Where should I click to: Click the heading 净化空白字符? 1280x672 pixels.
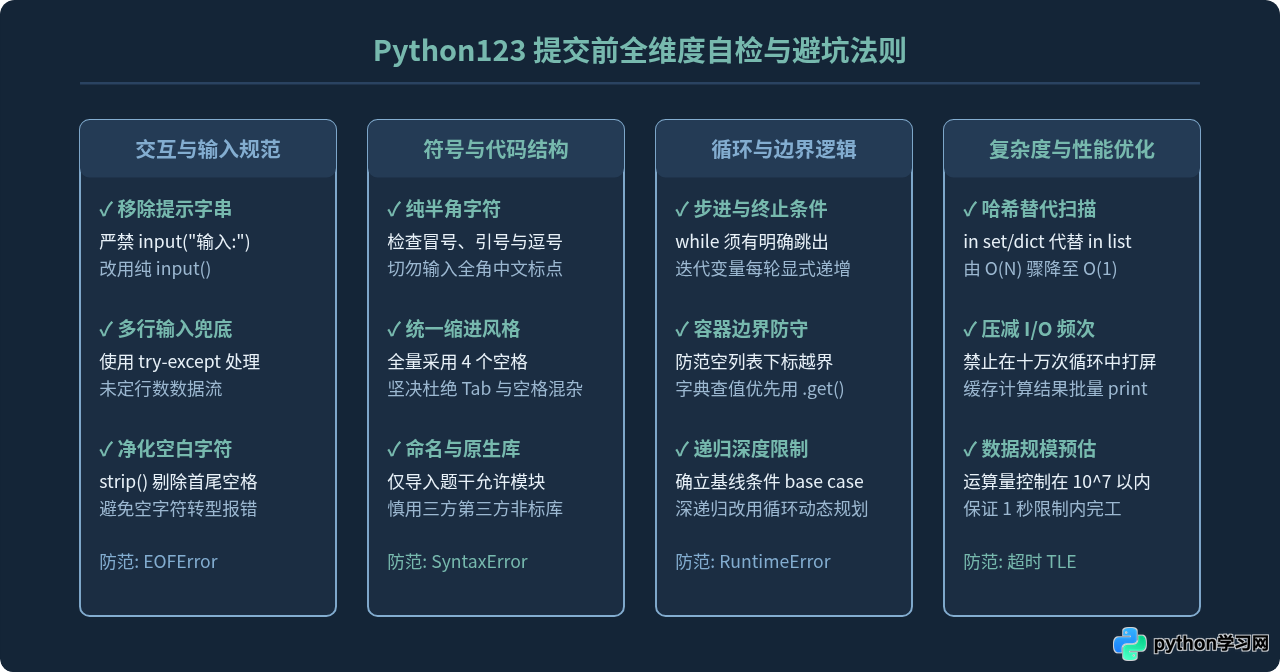(175, 449)
